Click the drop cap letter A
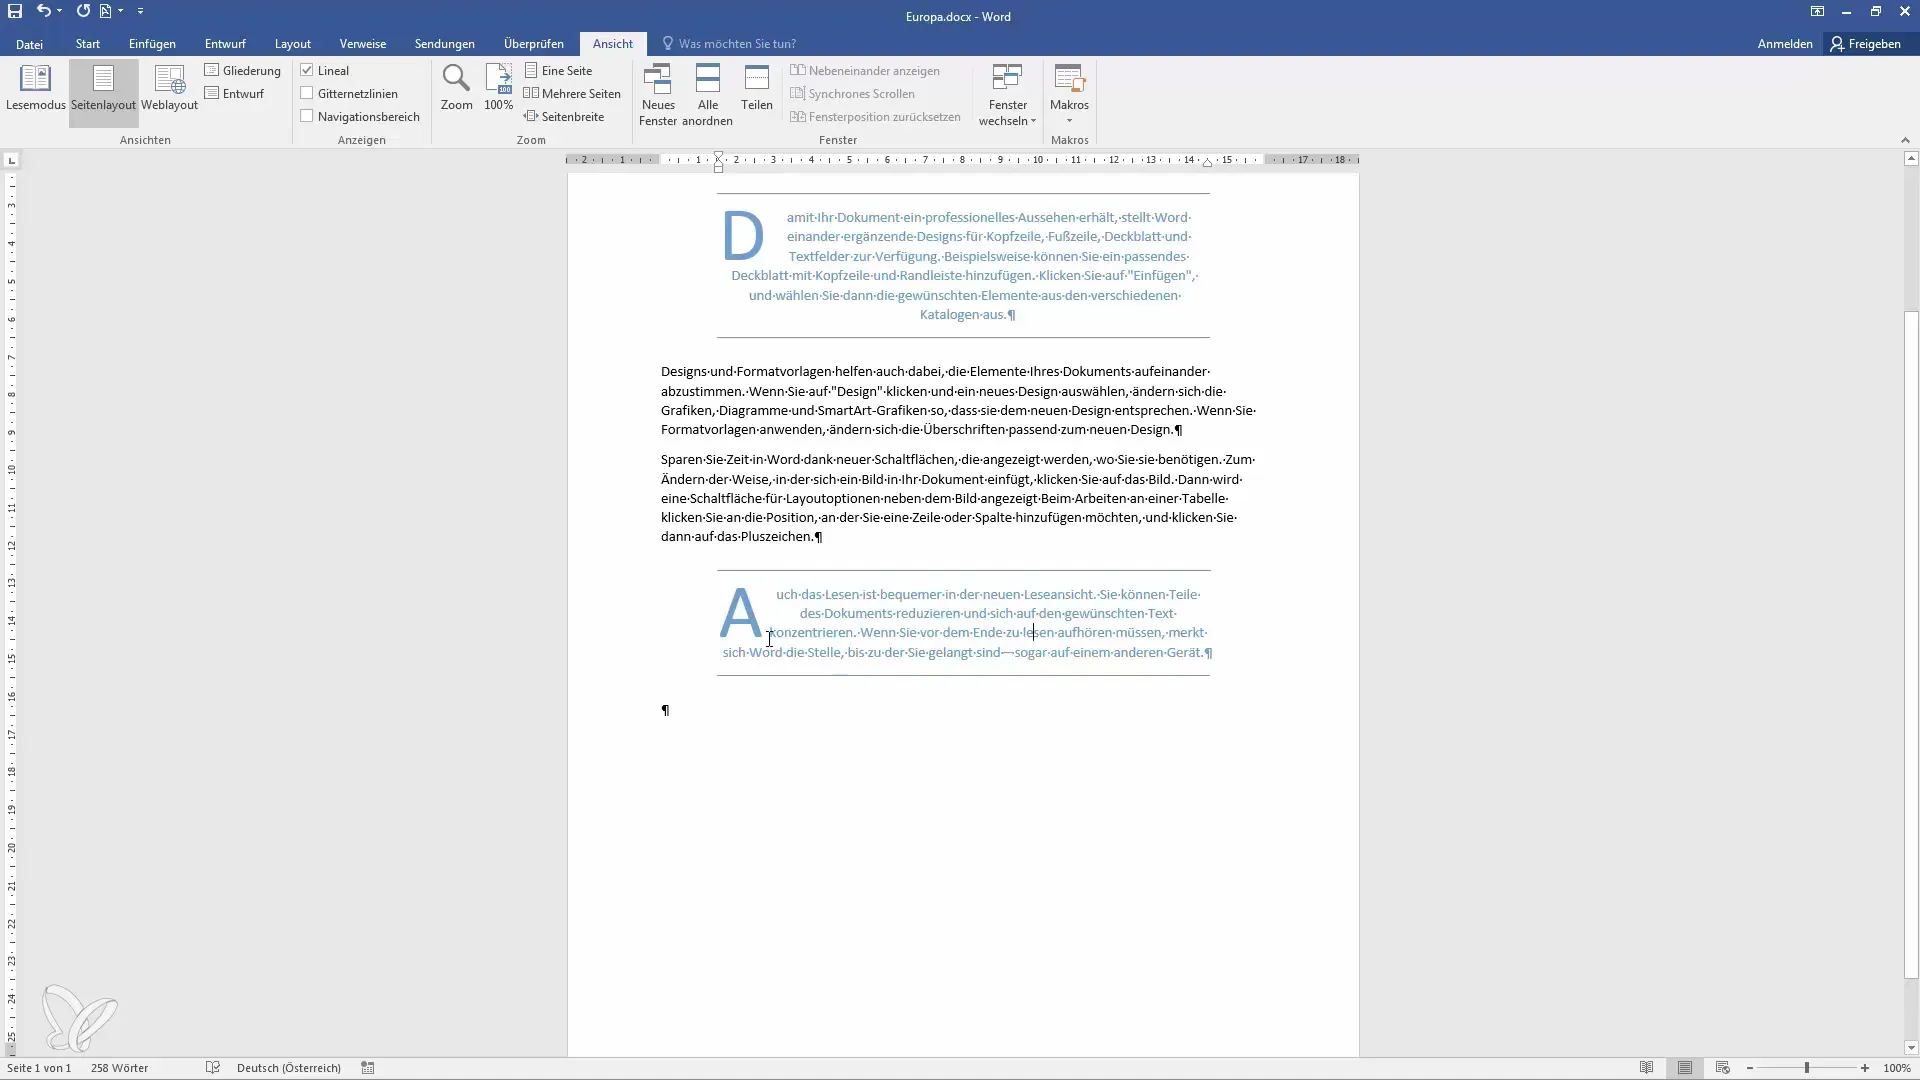This screenshot has width=1920, height=1080. 741,612
